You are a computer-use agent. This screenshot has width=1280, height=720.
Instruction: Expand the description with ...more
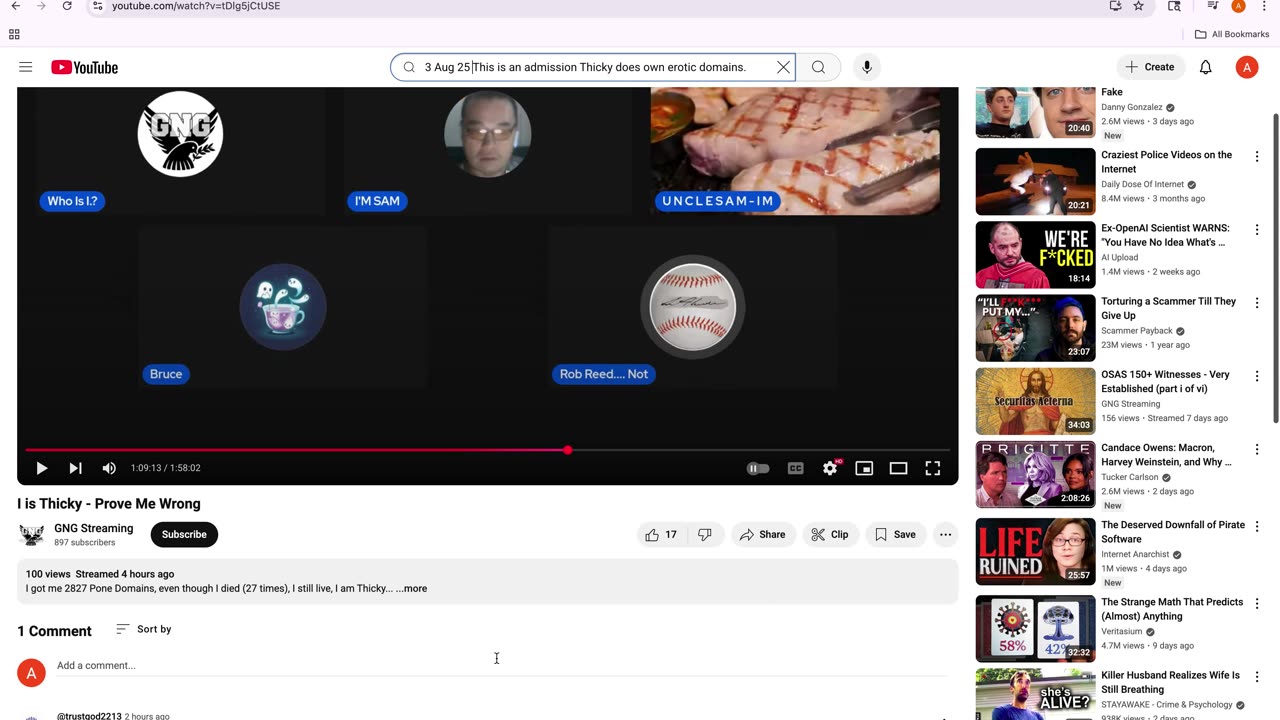[x=411, y=588]
